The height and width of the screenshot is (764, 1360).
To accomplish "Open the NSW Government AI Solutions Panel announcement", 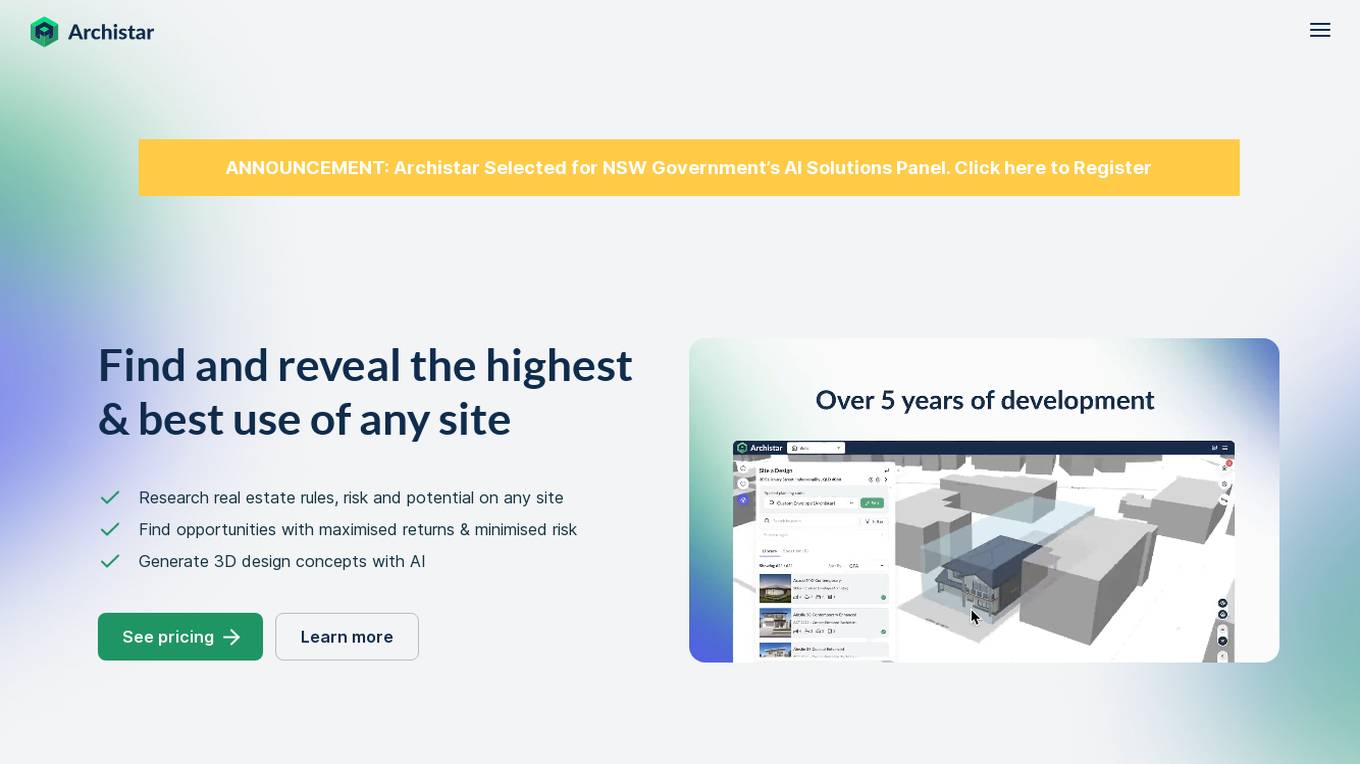I will 689,168.
